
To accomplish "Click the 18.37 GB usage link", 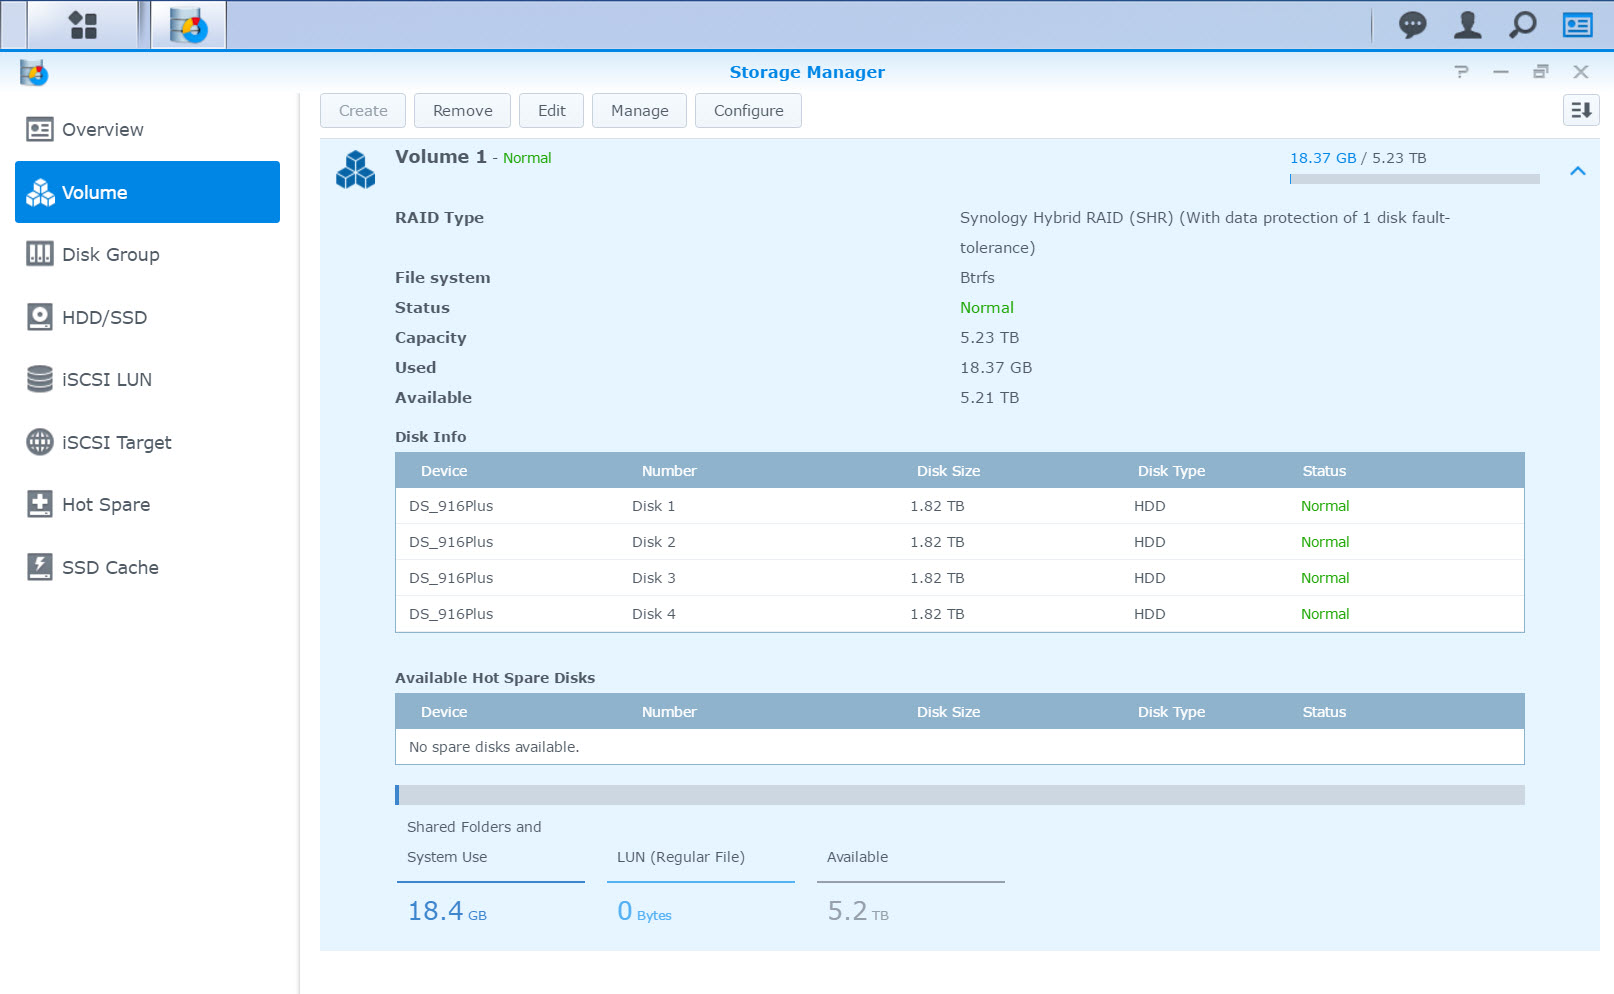I will (x=1323, y=158).
